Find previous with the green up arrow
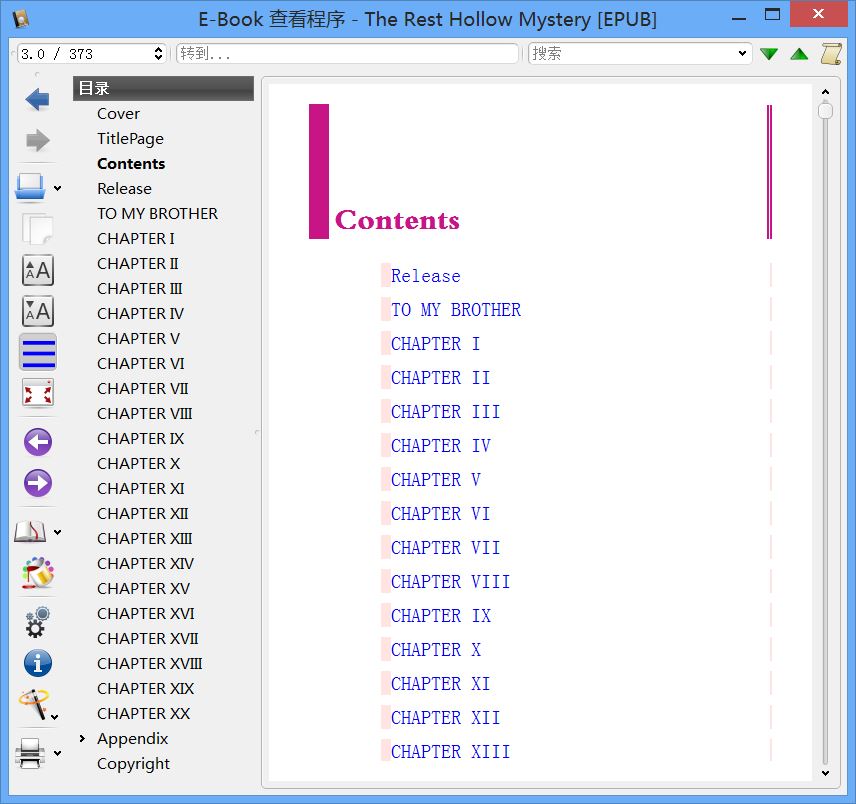Viewport: 856px width, 804px height. point(799,53)
